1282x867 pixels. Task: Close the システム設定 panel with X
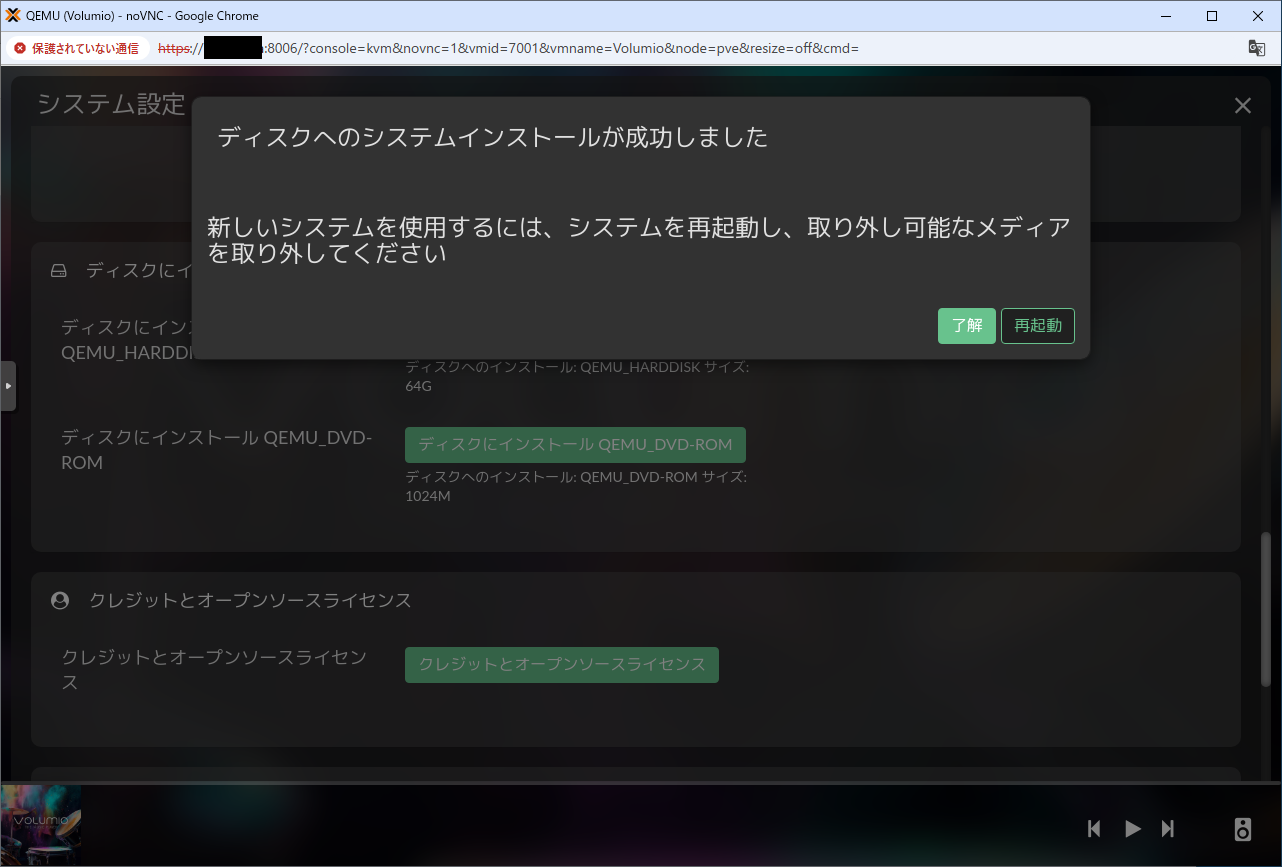coord(1243,105)
